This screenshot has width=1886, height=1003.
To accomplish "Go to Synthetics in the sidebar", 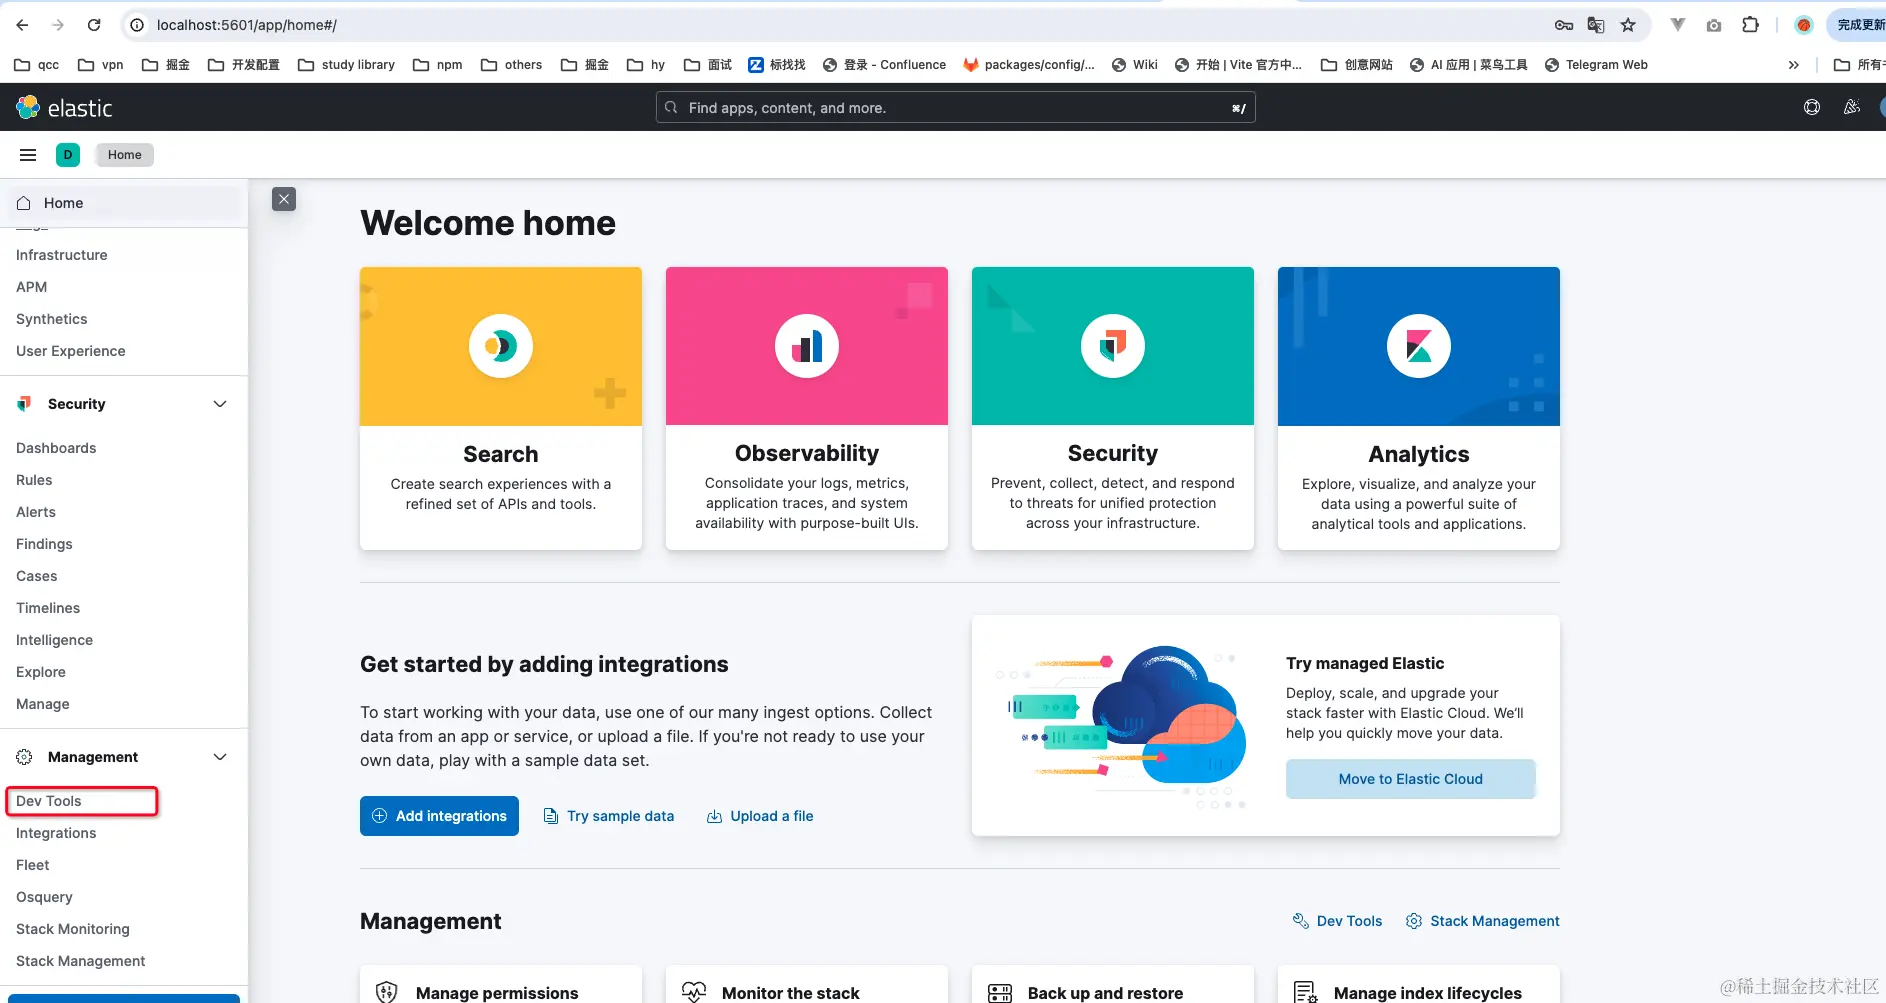I will click(52, 319).
